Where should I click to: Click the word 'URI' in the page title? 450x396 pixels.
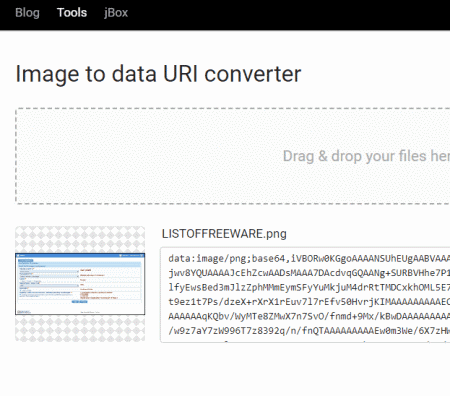(180, 73)
